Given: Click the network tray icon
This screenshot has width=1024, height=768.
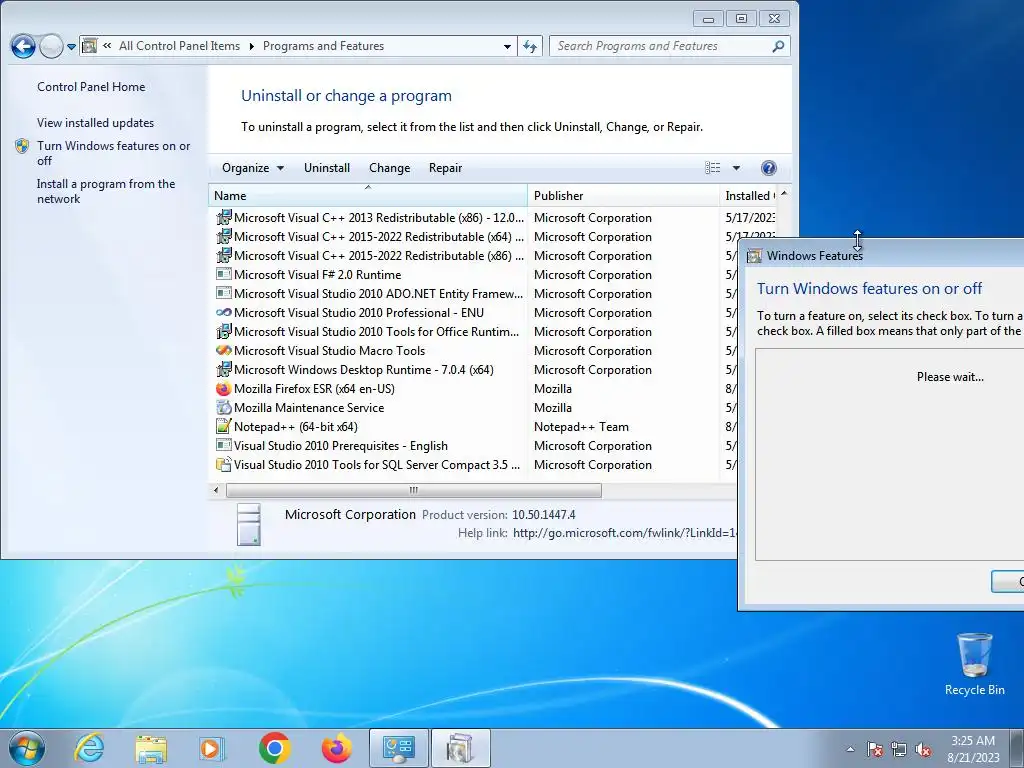Looking at the screenshot, I should coord(899,749).
